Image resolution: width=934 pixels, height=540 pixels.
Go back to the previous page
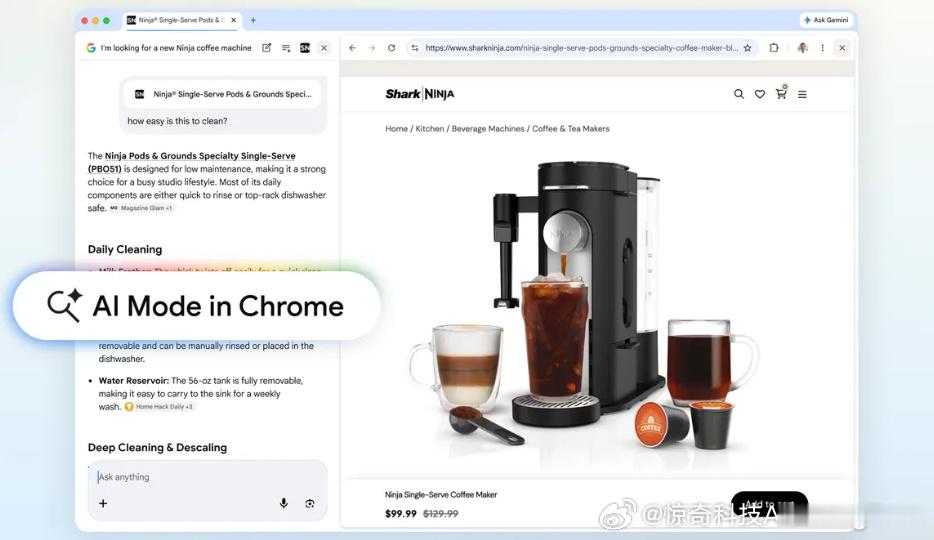click(x=353, y=48)
